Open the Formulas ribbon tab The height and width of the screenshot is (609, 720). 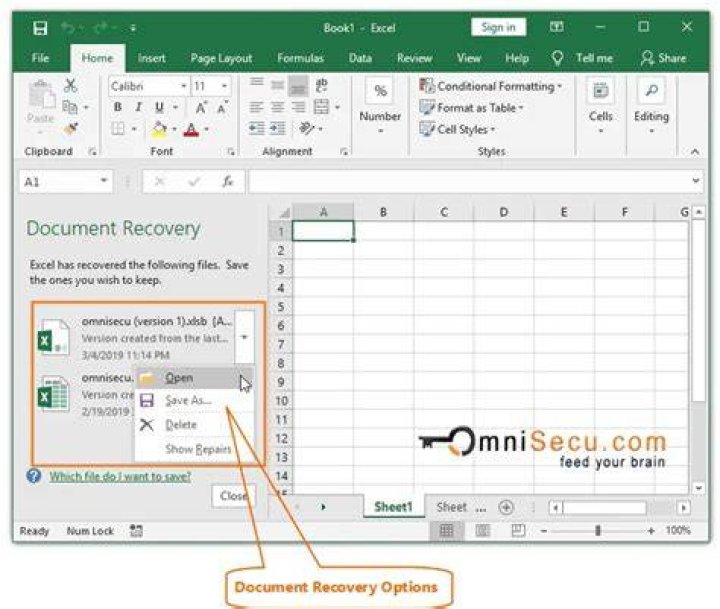(300, 58)
